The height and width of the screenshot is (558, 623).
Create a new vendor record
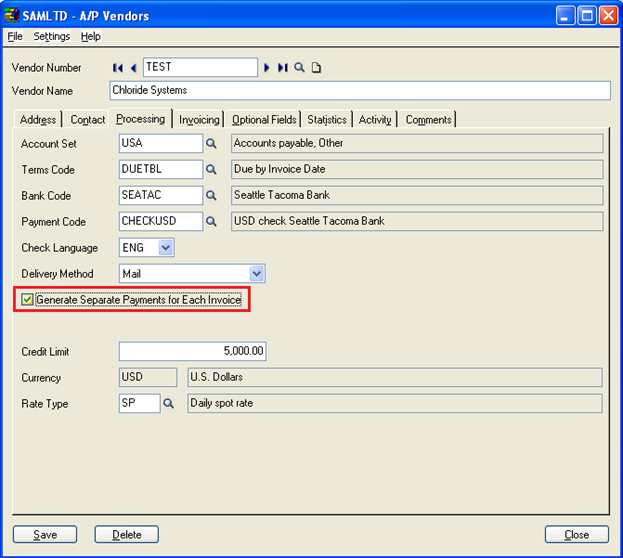(x=316, y=68)
